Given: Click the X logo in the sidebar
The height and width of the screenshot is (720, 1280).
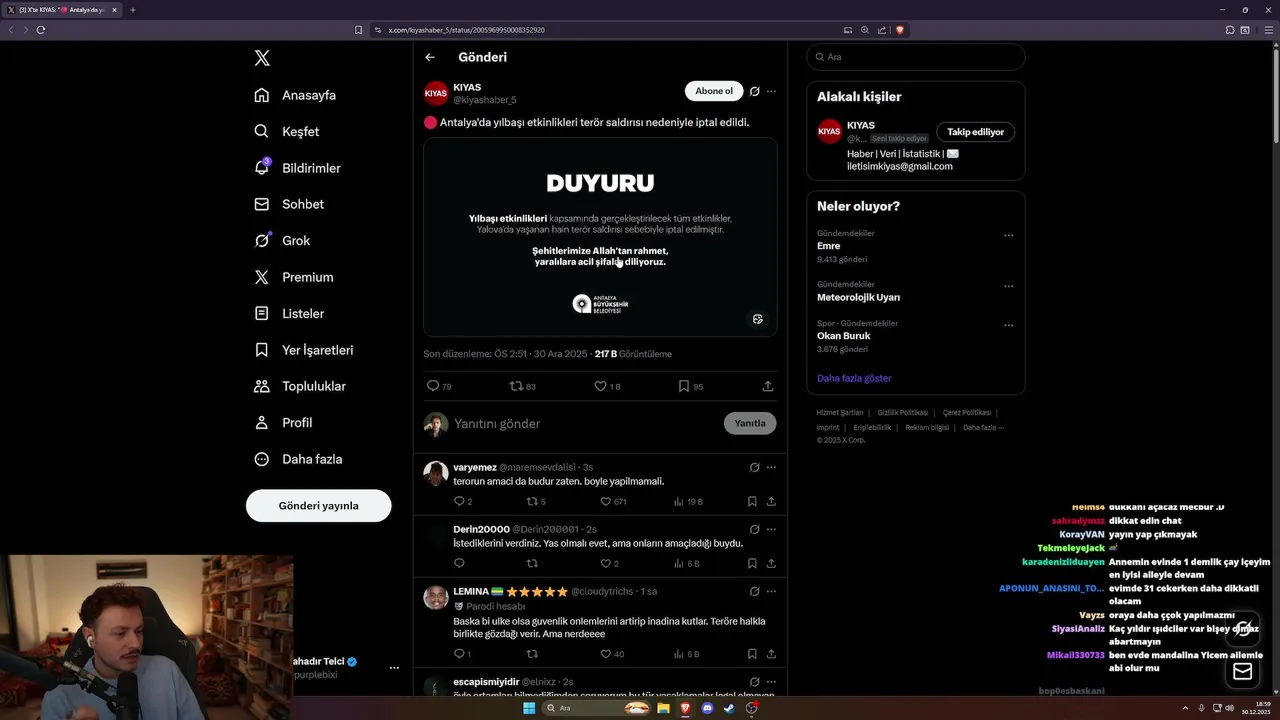Looking at the screenshot, I should click(262, 58).
